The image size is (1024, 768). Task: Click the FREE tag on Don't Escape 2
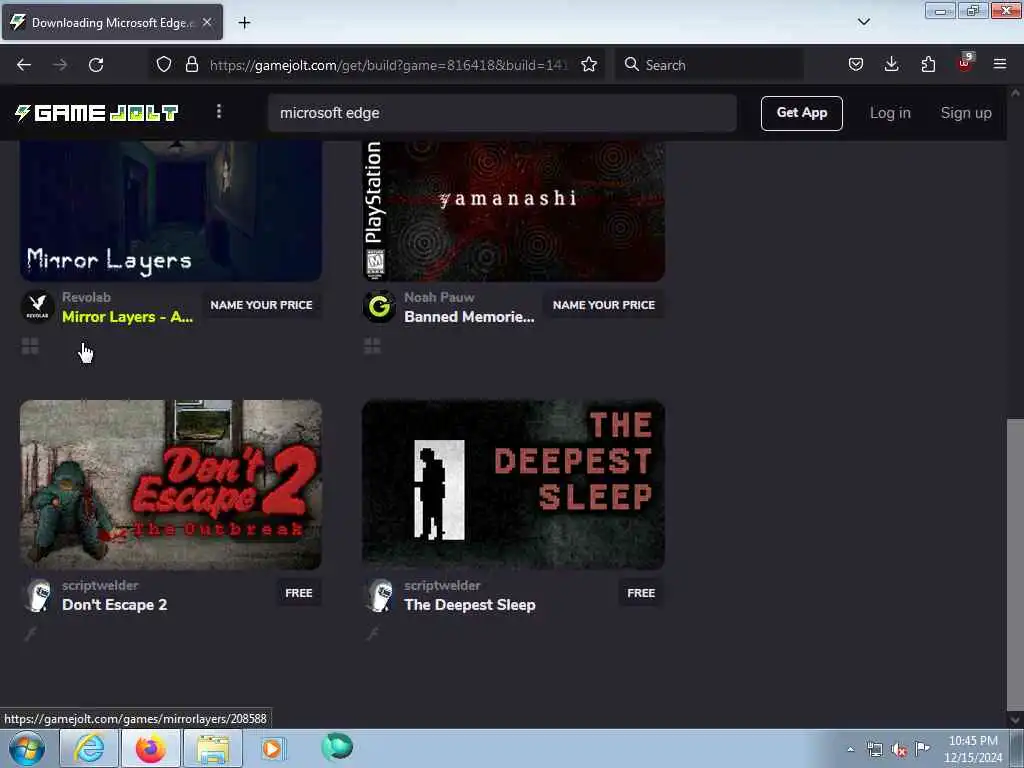pos(298,593)
